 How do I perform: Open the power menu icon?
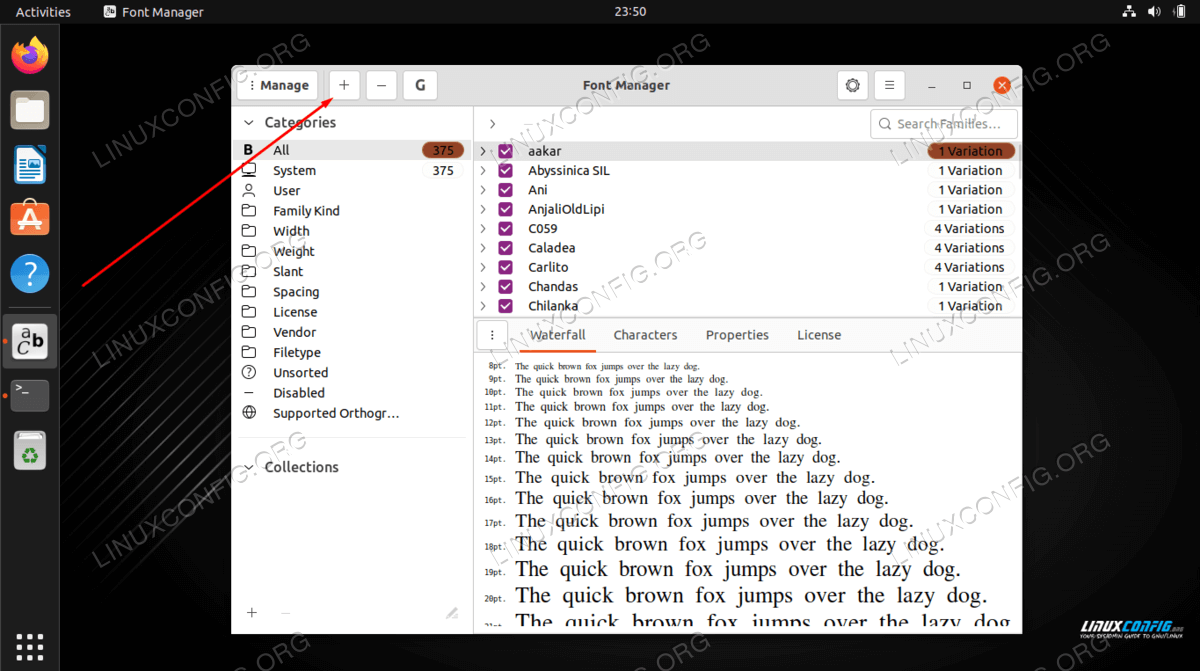coord(1179,12)
